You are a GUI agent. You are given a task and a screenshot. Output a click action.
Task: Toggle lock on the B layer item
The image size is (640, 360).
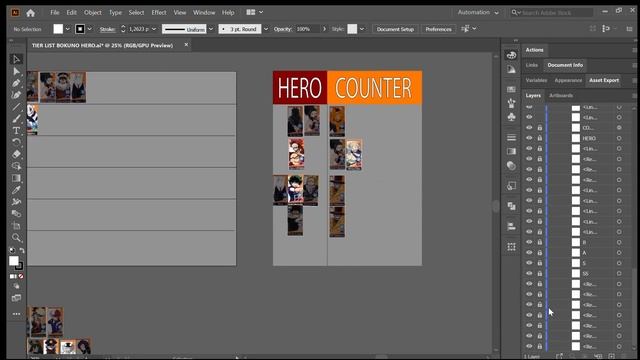(x=540, y=242)
